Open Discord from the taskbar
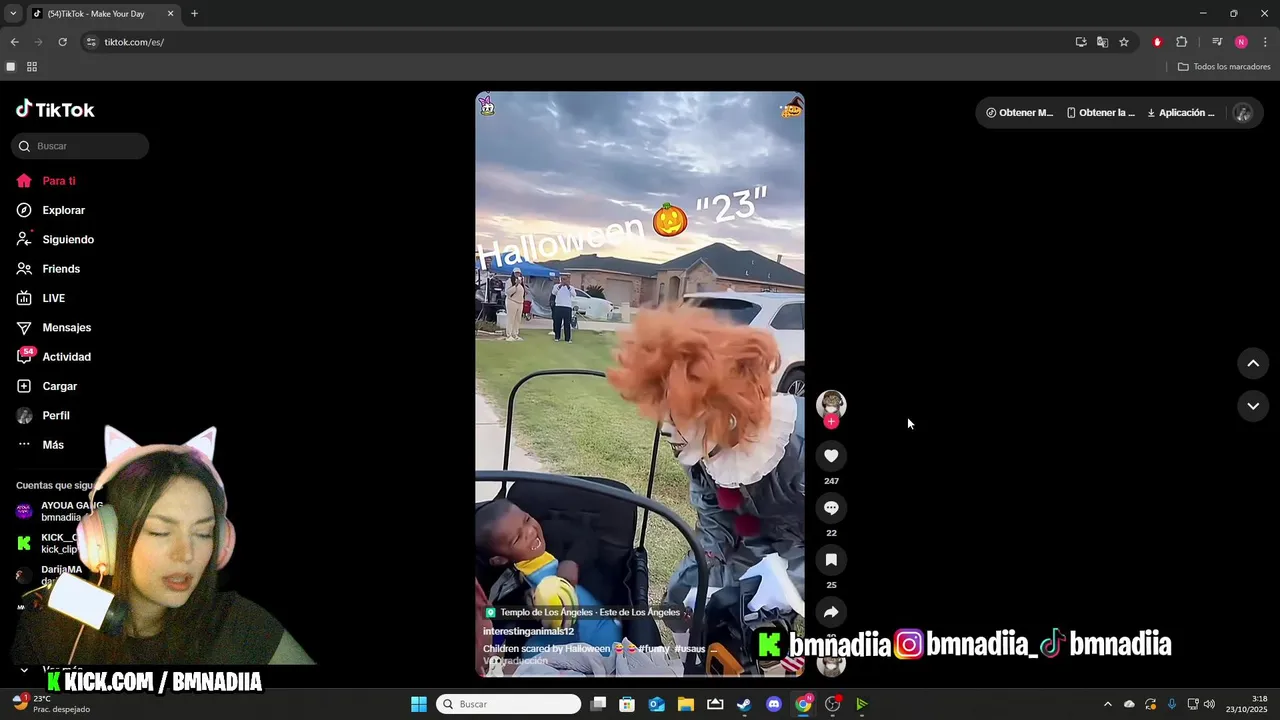 (x=773, y=704)
